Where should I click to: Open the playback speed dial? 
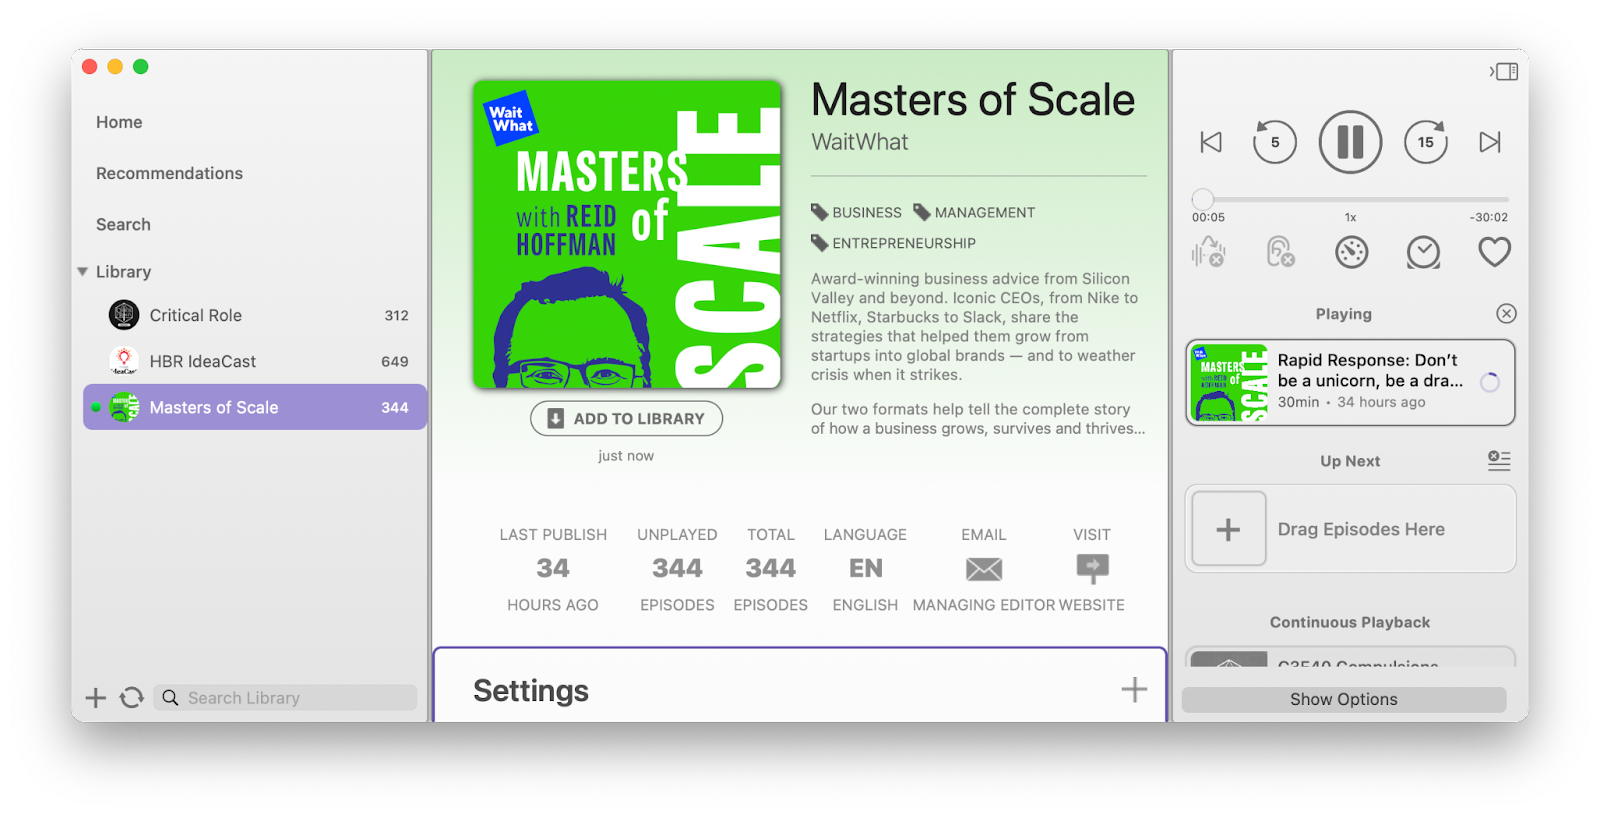[1351, 252]
